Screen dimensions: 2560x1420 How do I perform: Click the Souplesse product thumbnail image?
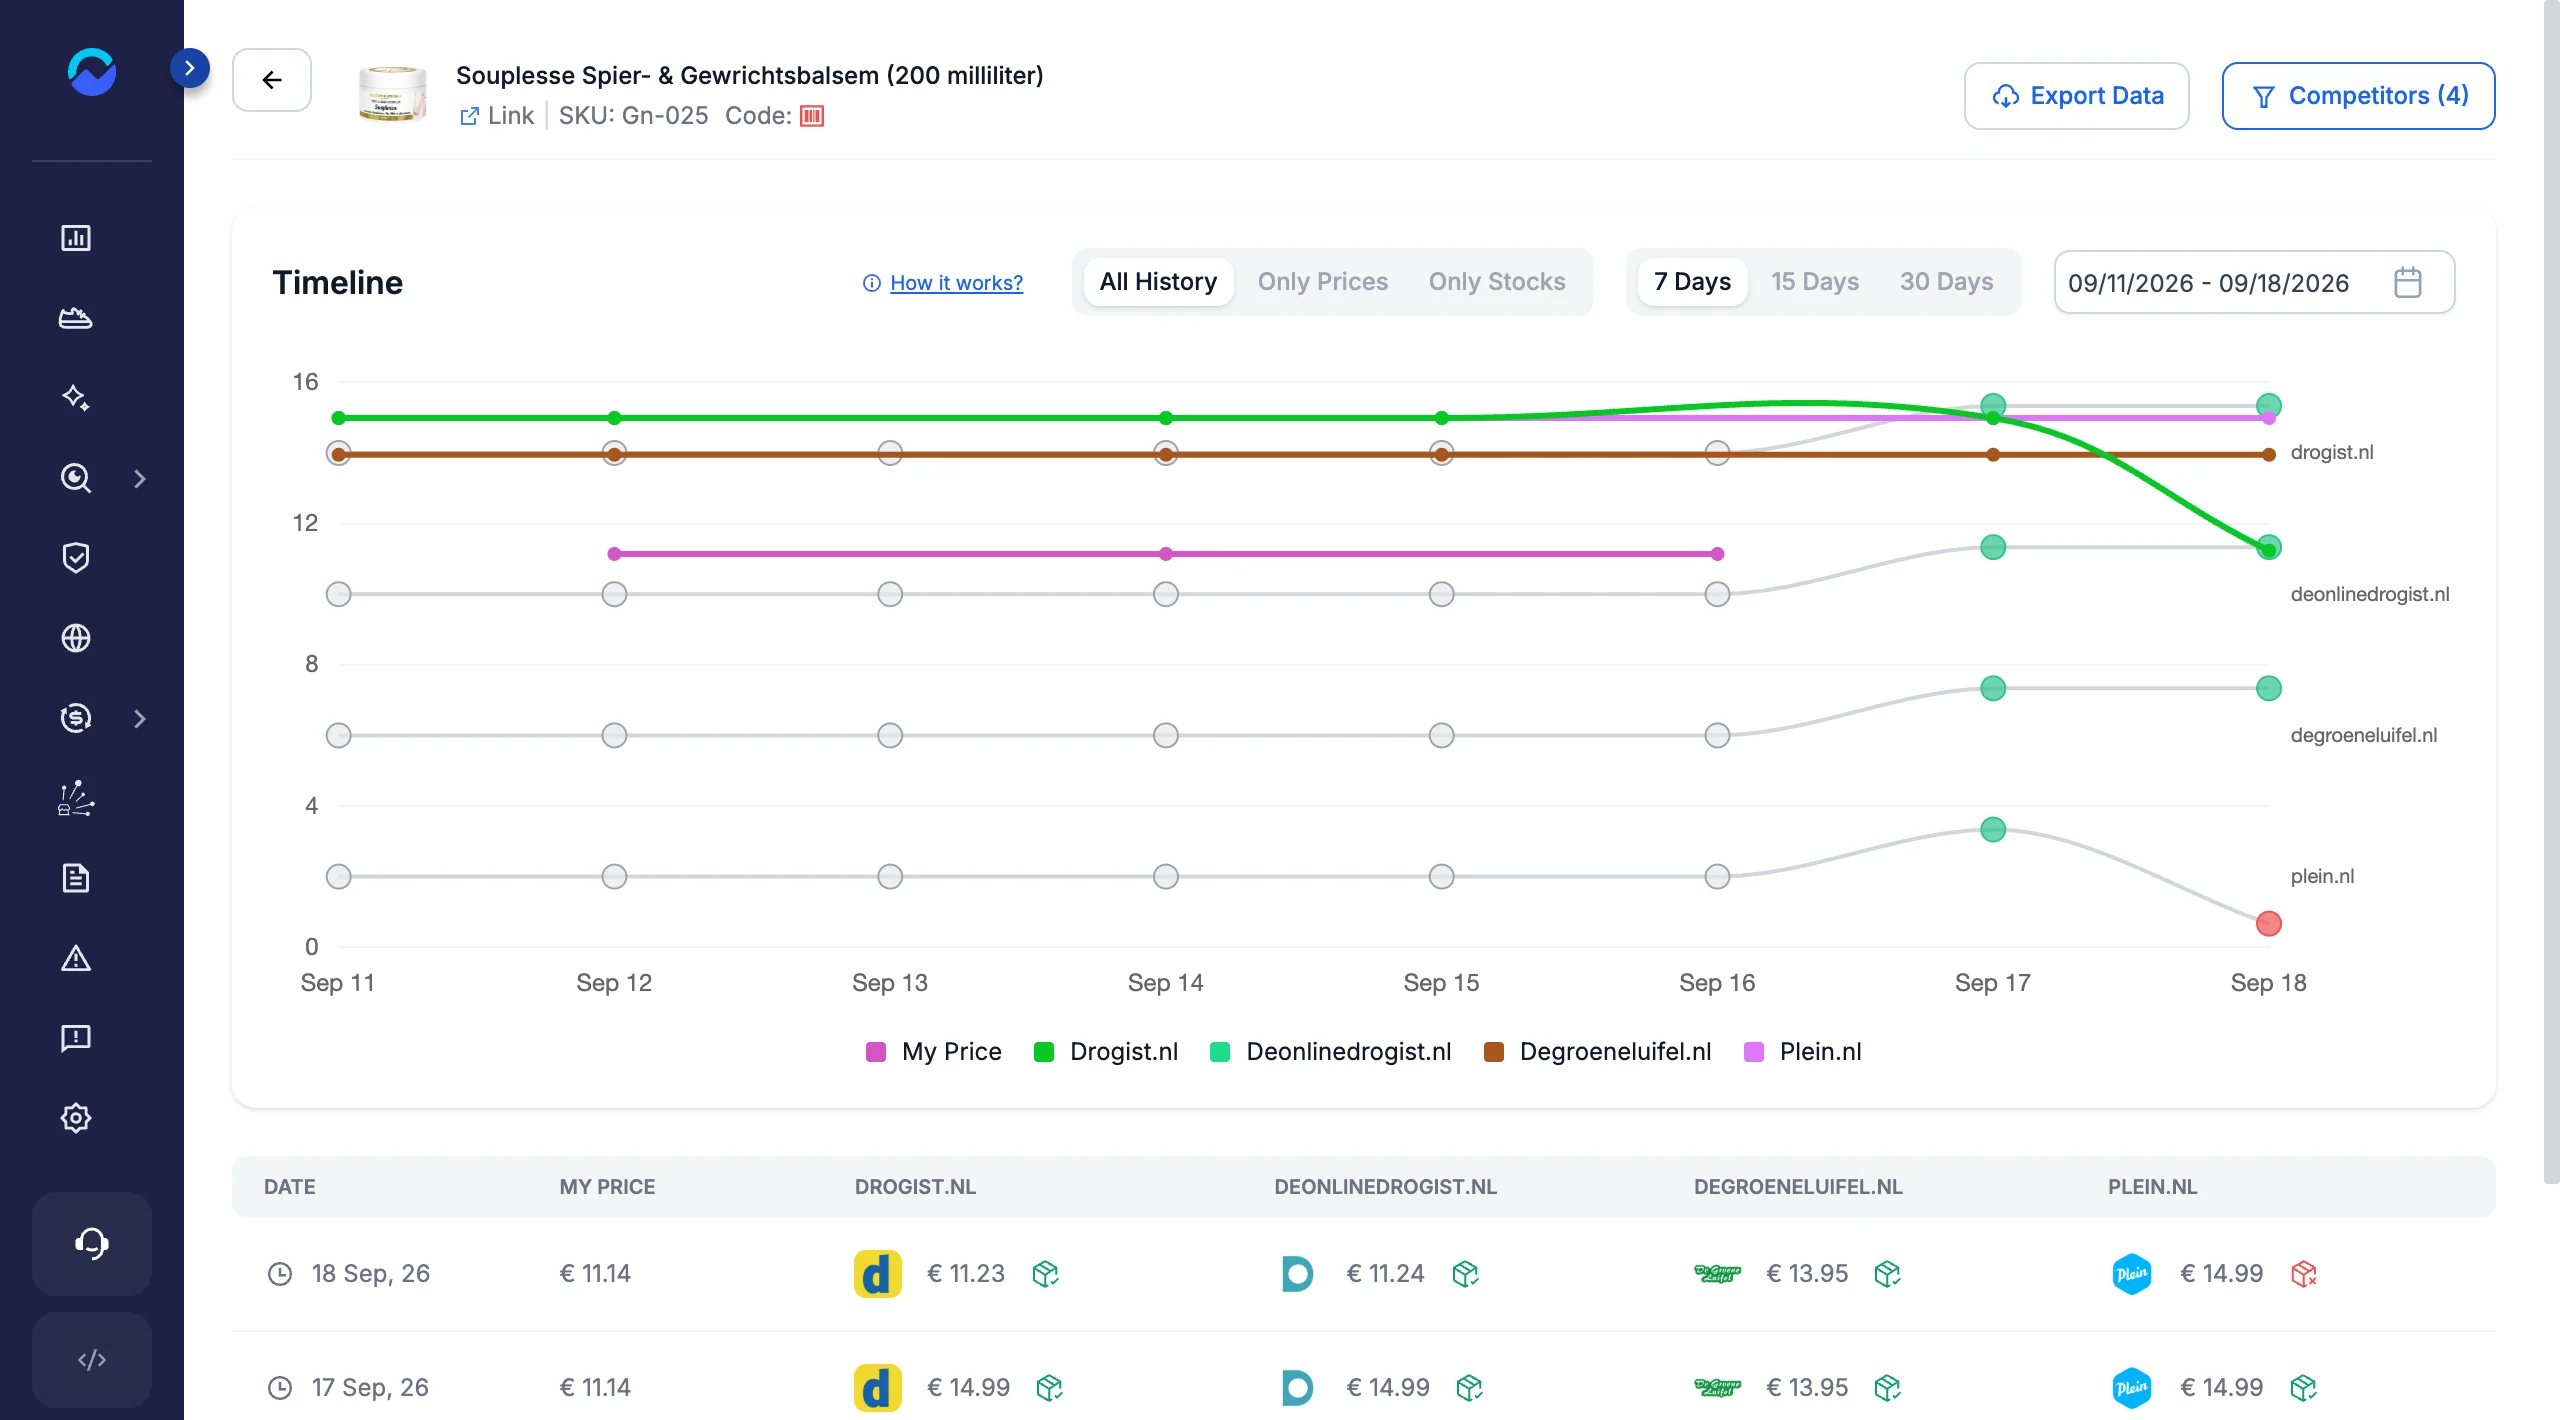coord(392,94)
